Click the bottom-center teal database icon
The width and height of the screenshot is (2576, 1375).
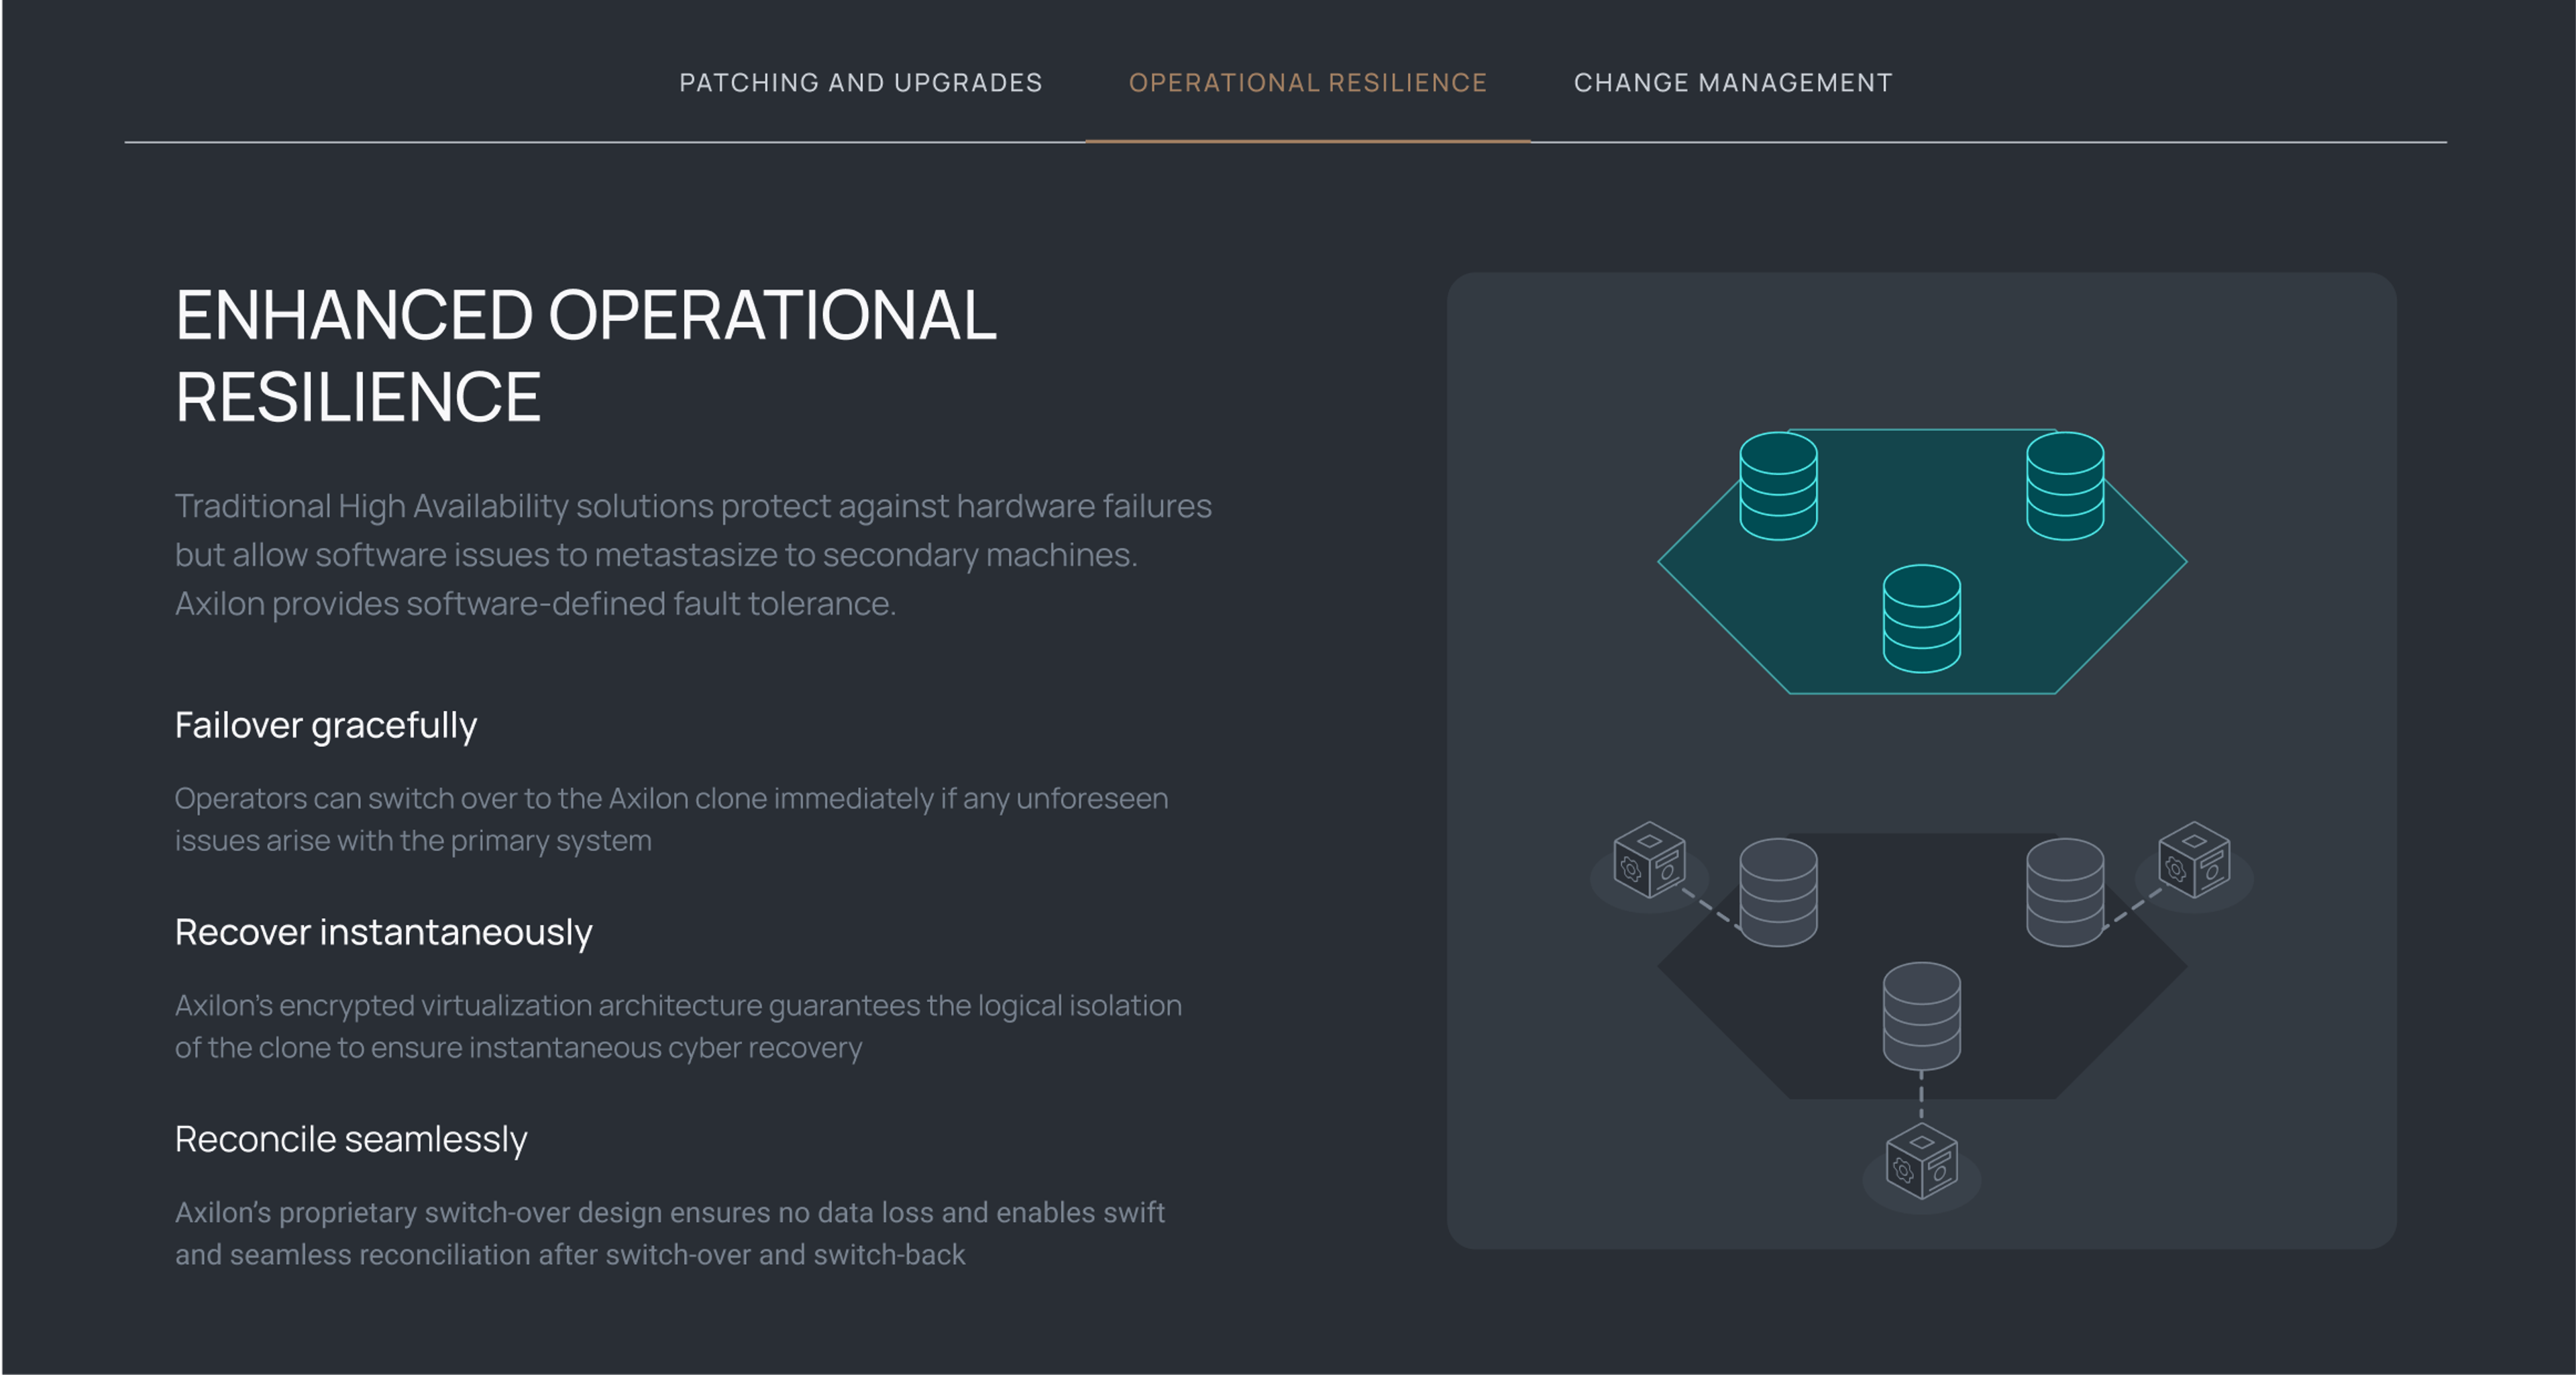1921,619
